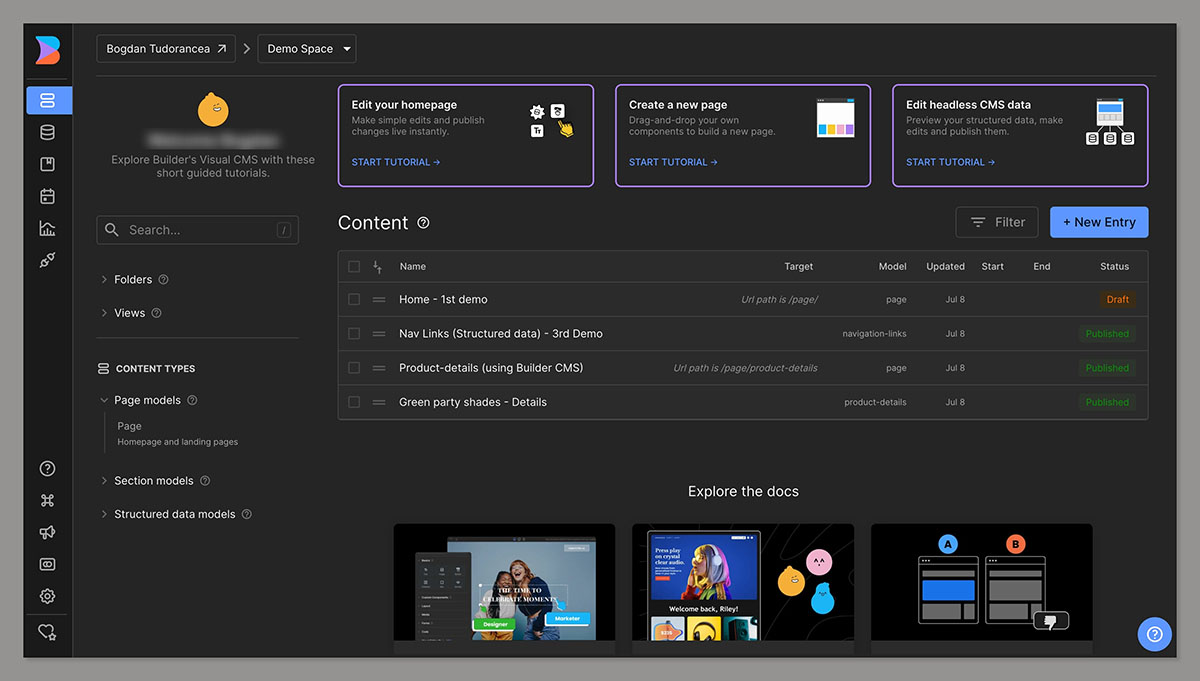Screen dimensions: 1200x681
Task: Click help icon next to Content heading
Action: click(423, 223)
